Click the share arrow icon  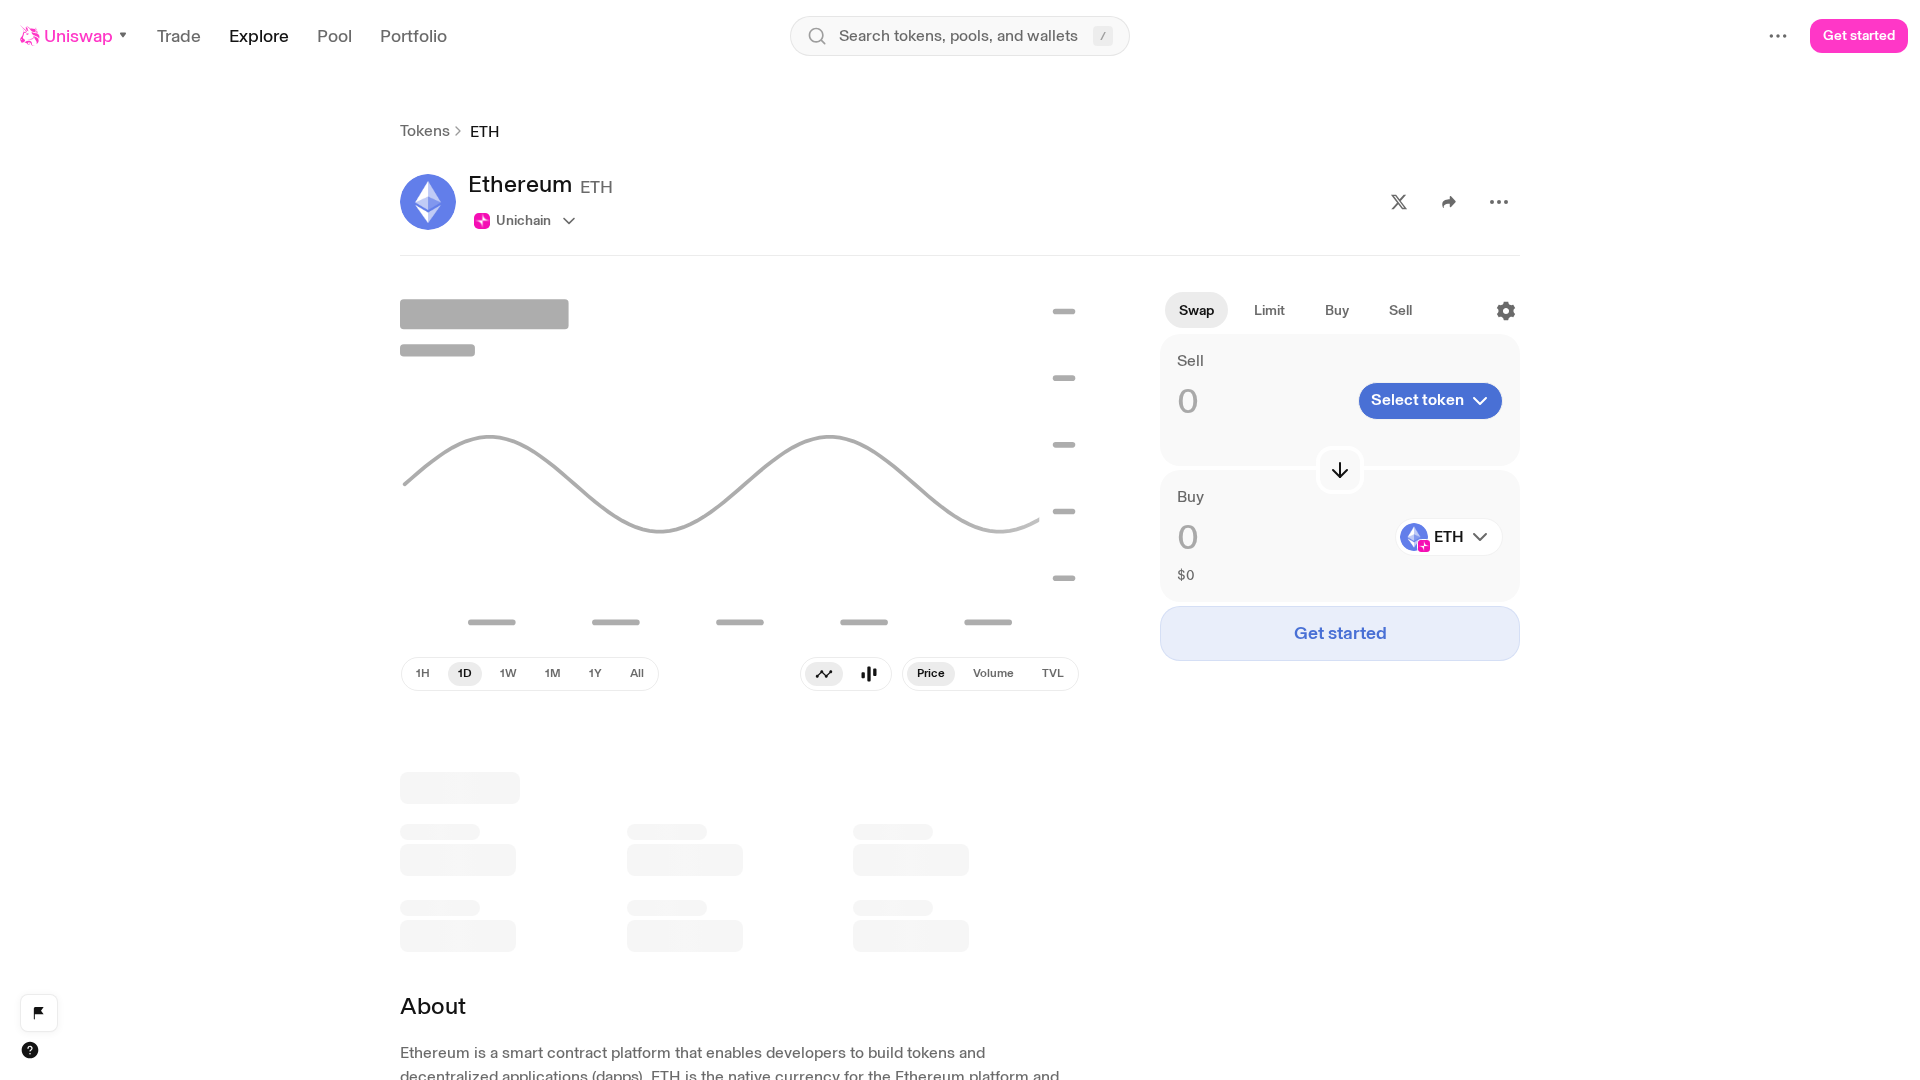(1449, 202)
